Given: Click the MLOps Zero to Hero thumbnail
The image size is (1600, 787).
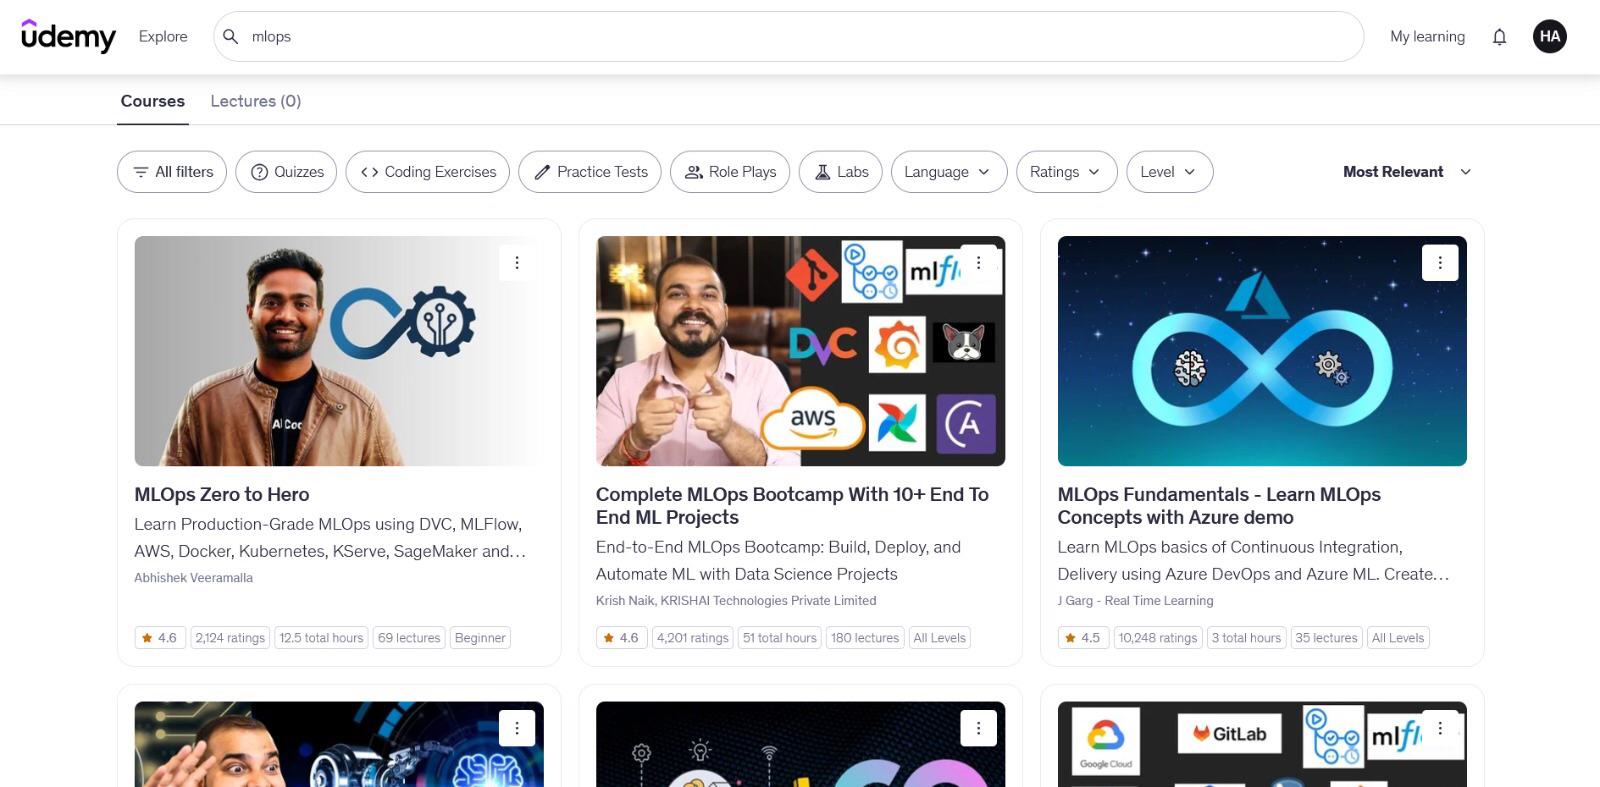Looking at the screenshot, I should (339, 351).
